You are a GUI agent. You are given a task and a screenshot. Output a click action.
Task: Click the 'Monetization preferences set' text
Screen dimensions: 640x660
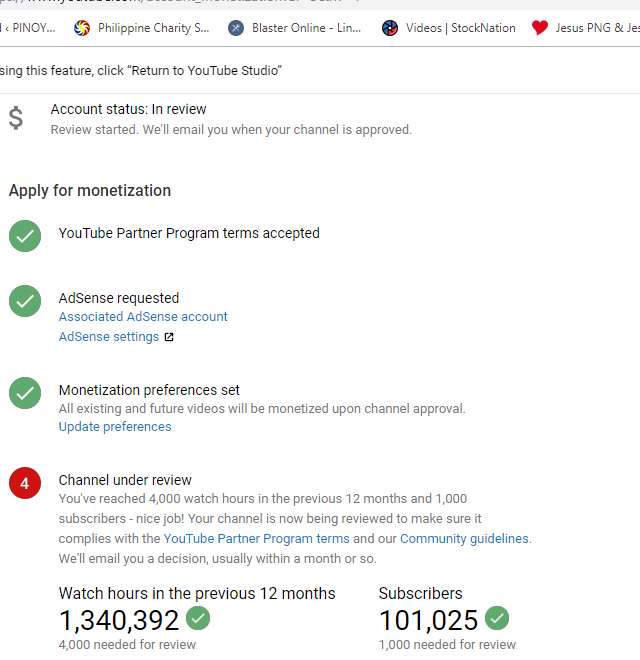149,390
